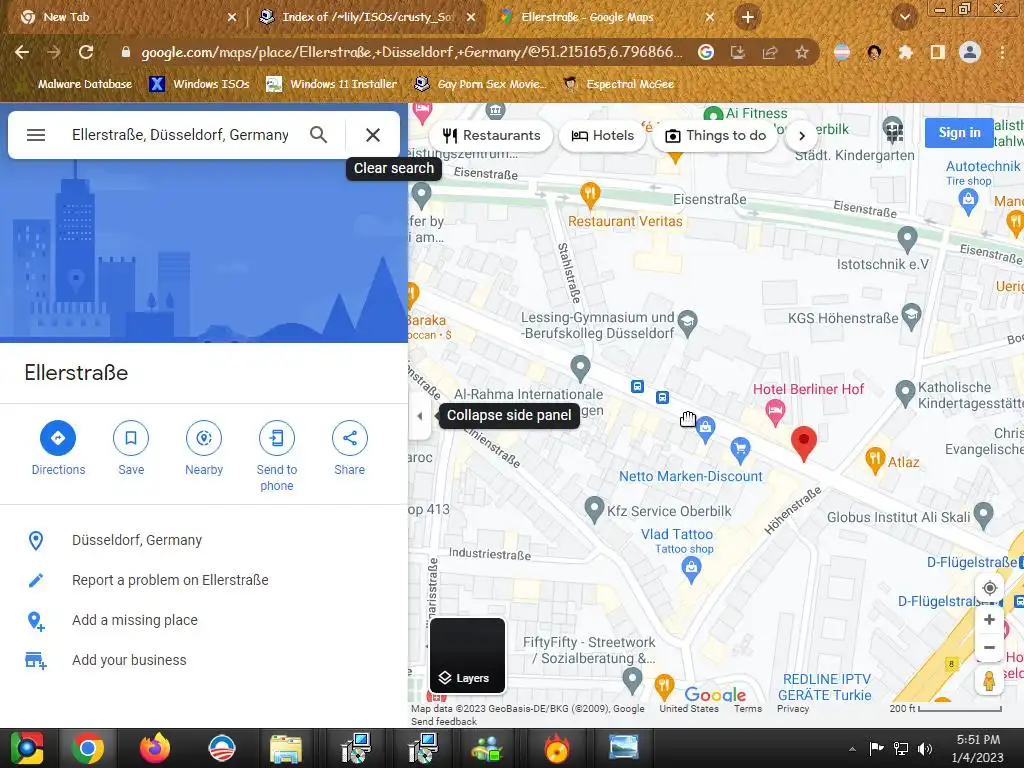Open the Windows ISOs bookmark

click(x=199, y=84)
